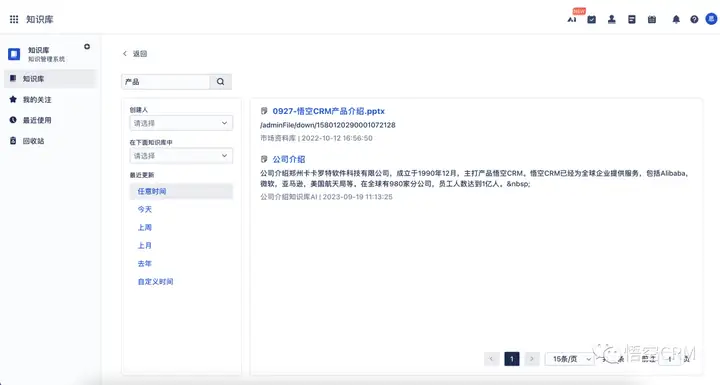Click the path /adminFile/down/1580120290001072128
The width and height of the screenshot is (720, 385).
(328, 125)
